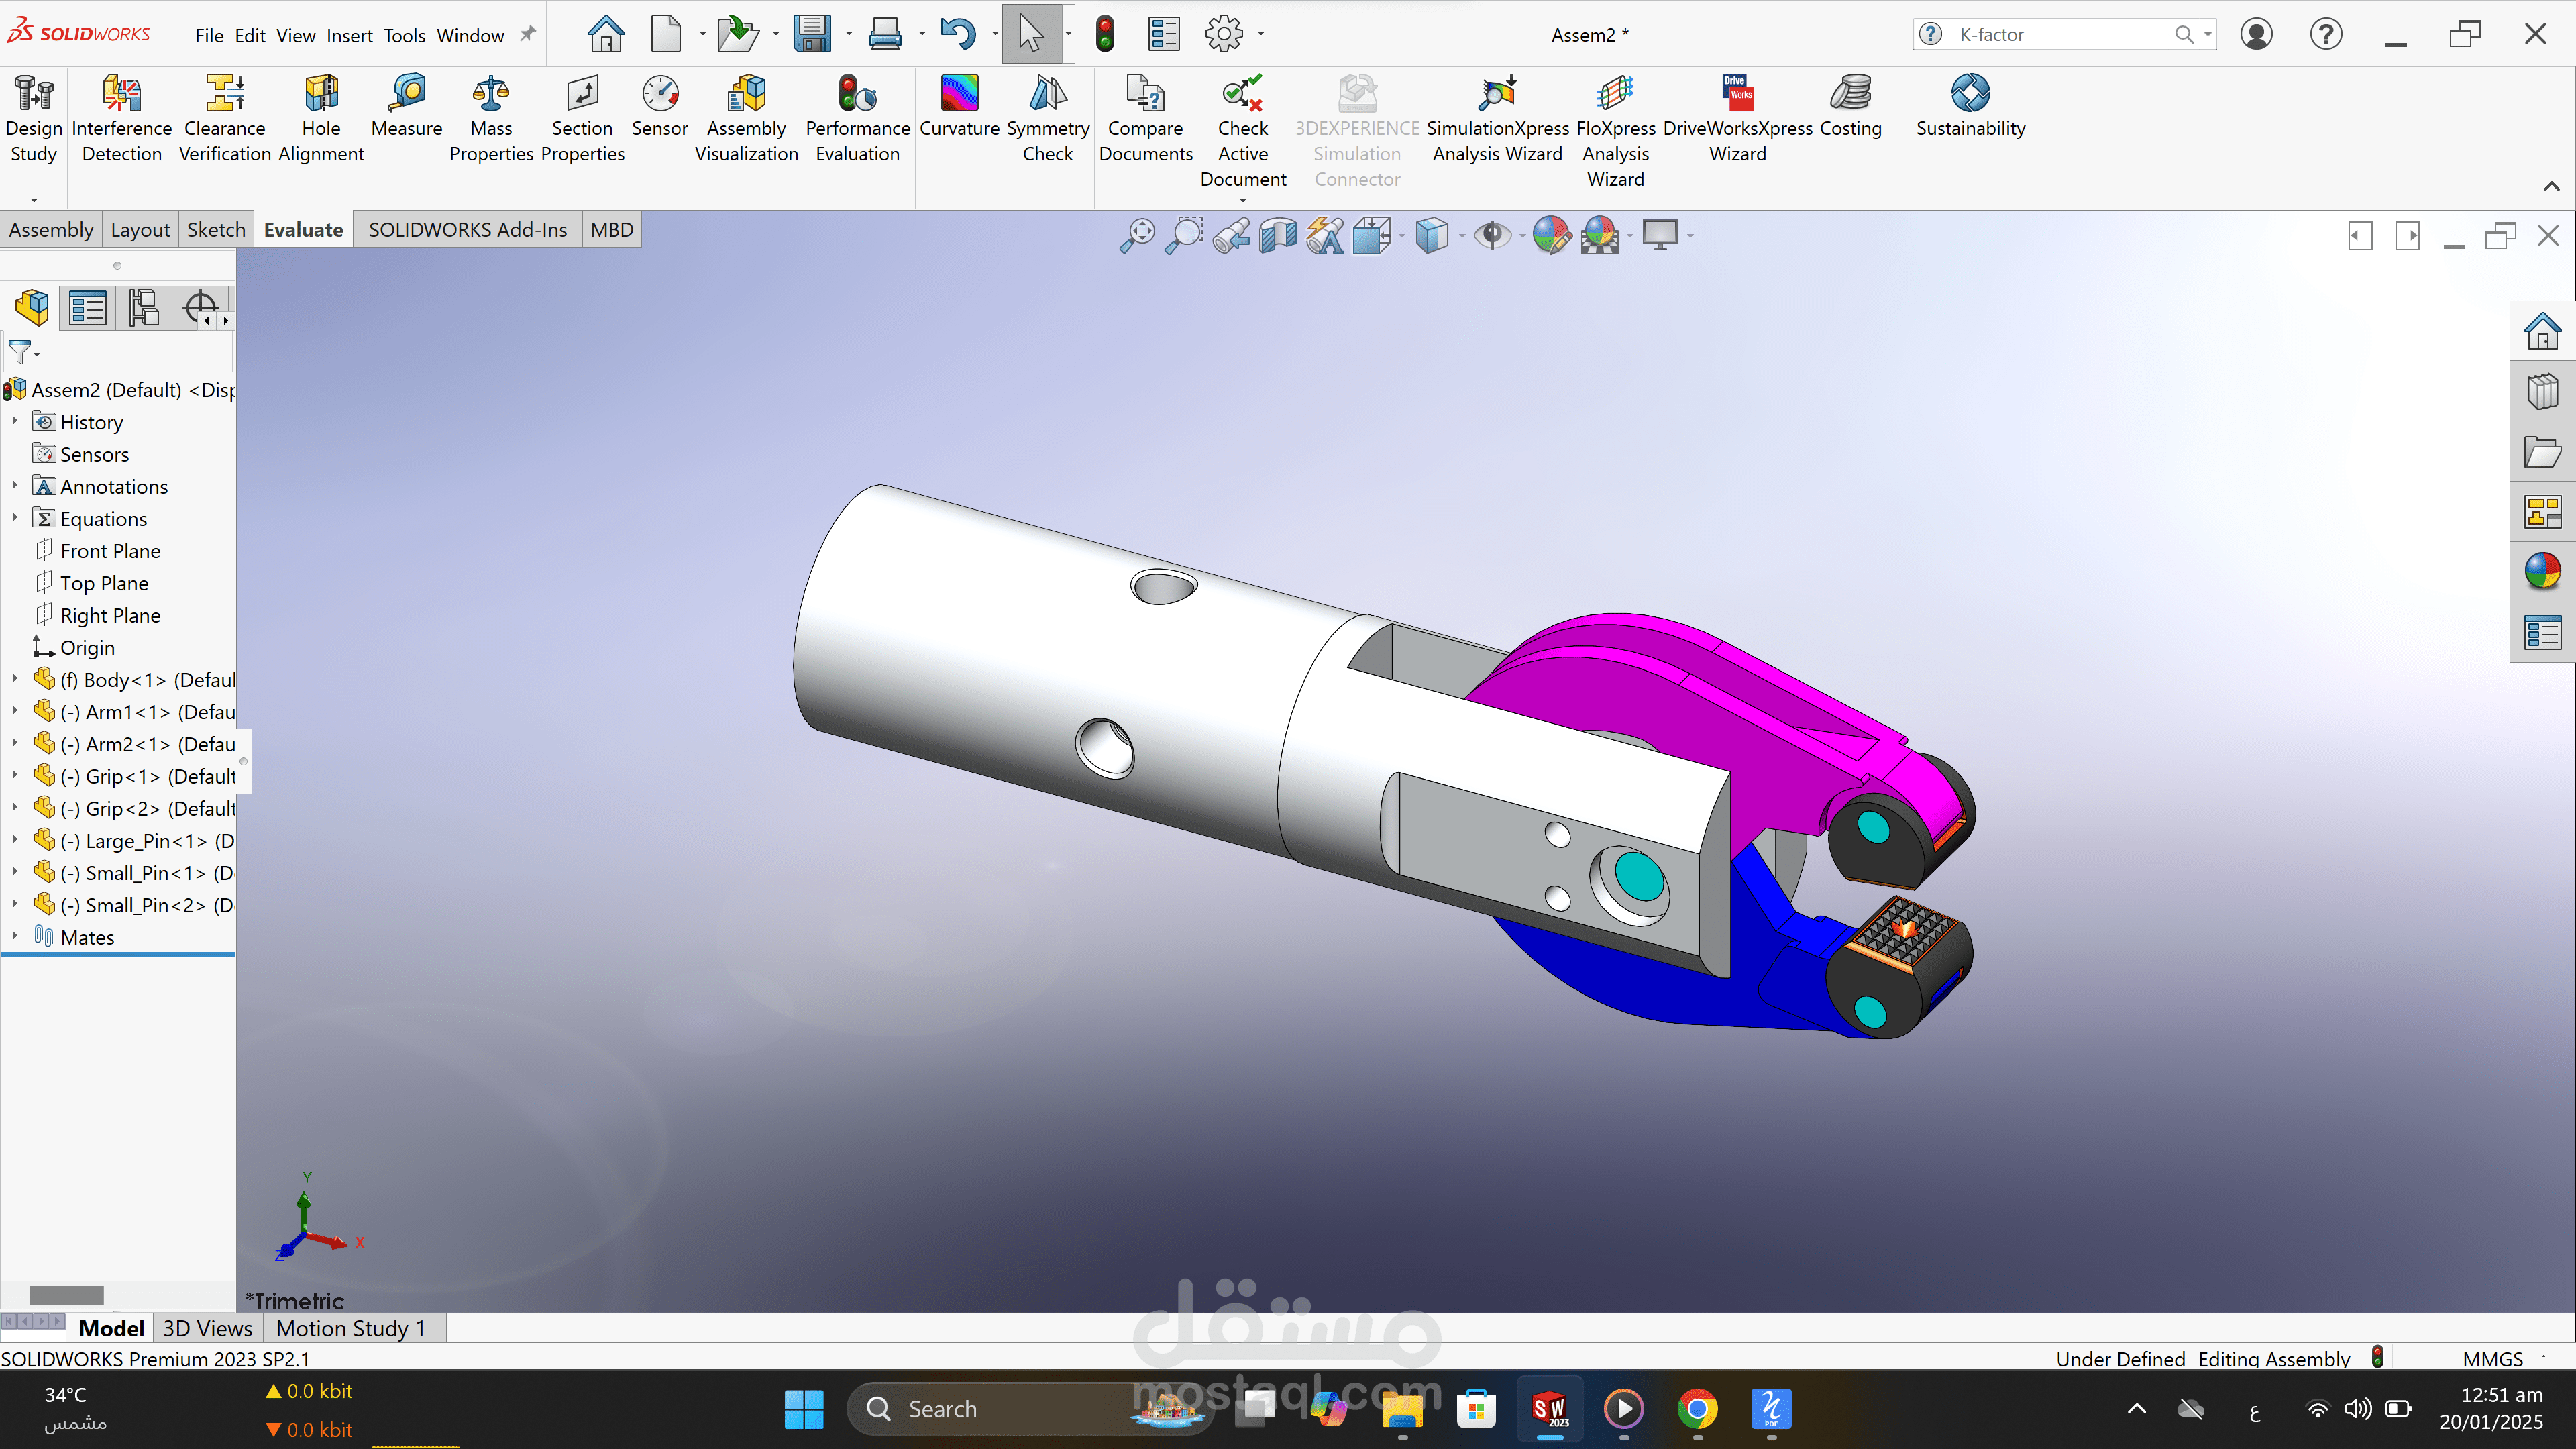
Task: Open the feature tree filter dropdown
Action: coord(23,352)
